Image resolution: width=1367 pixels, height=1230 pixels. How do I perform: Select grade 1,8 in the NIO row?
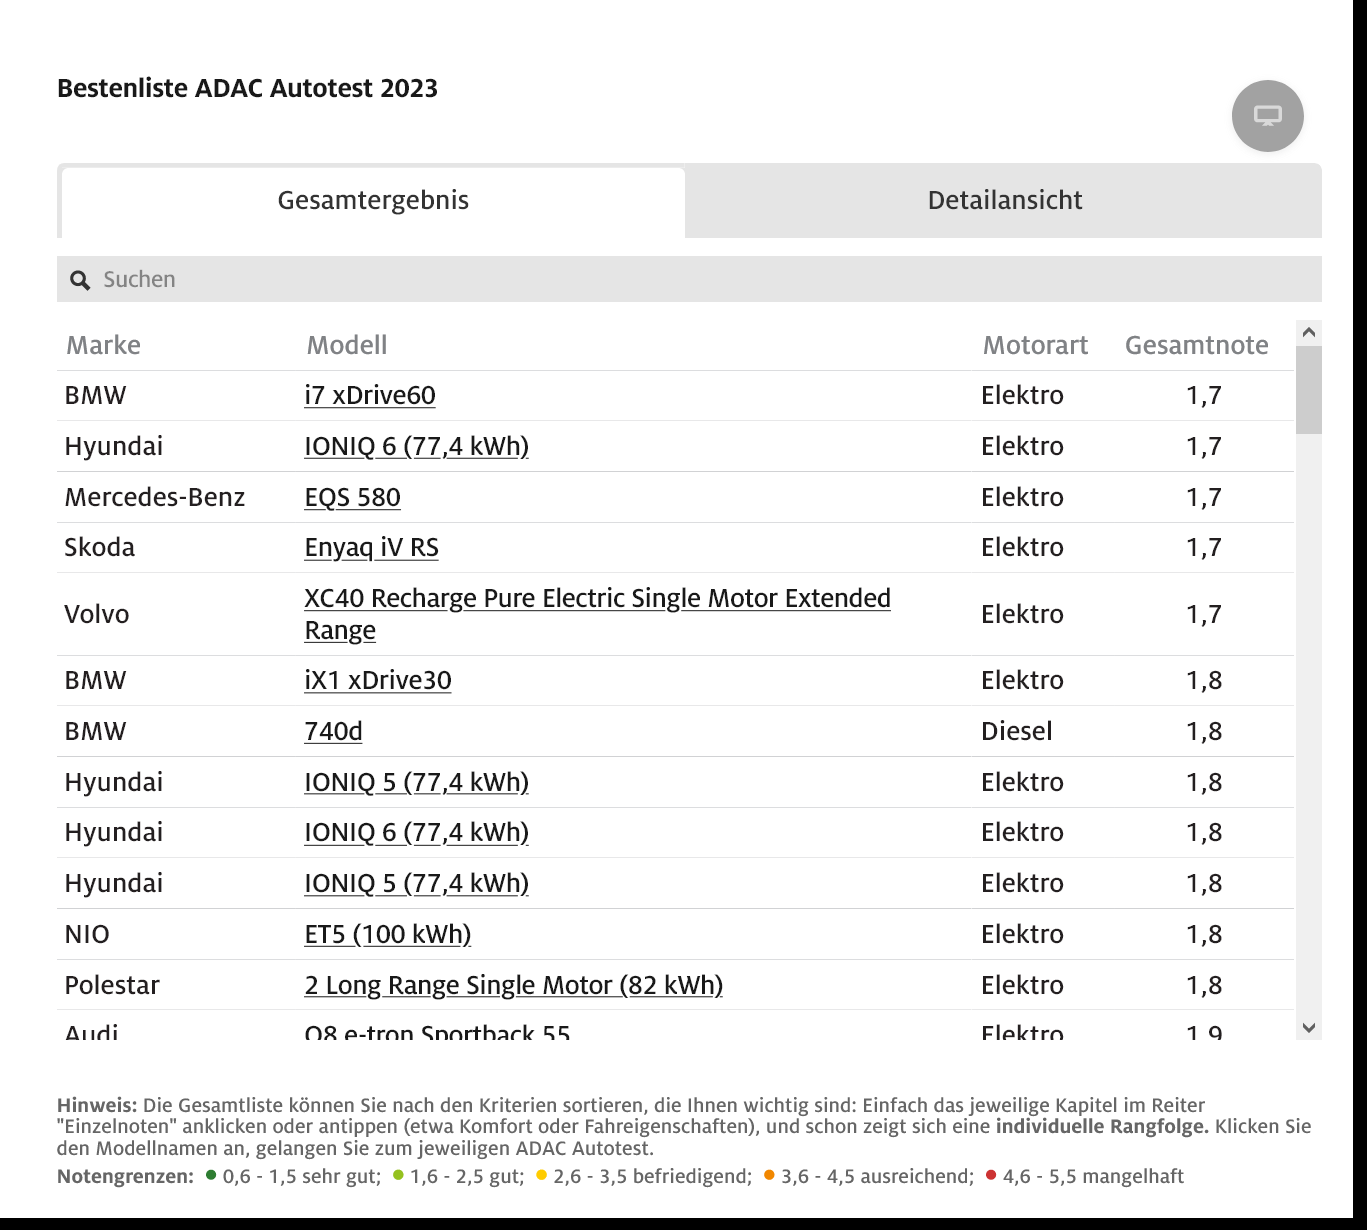(1204, 934)
